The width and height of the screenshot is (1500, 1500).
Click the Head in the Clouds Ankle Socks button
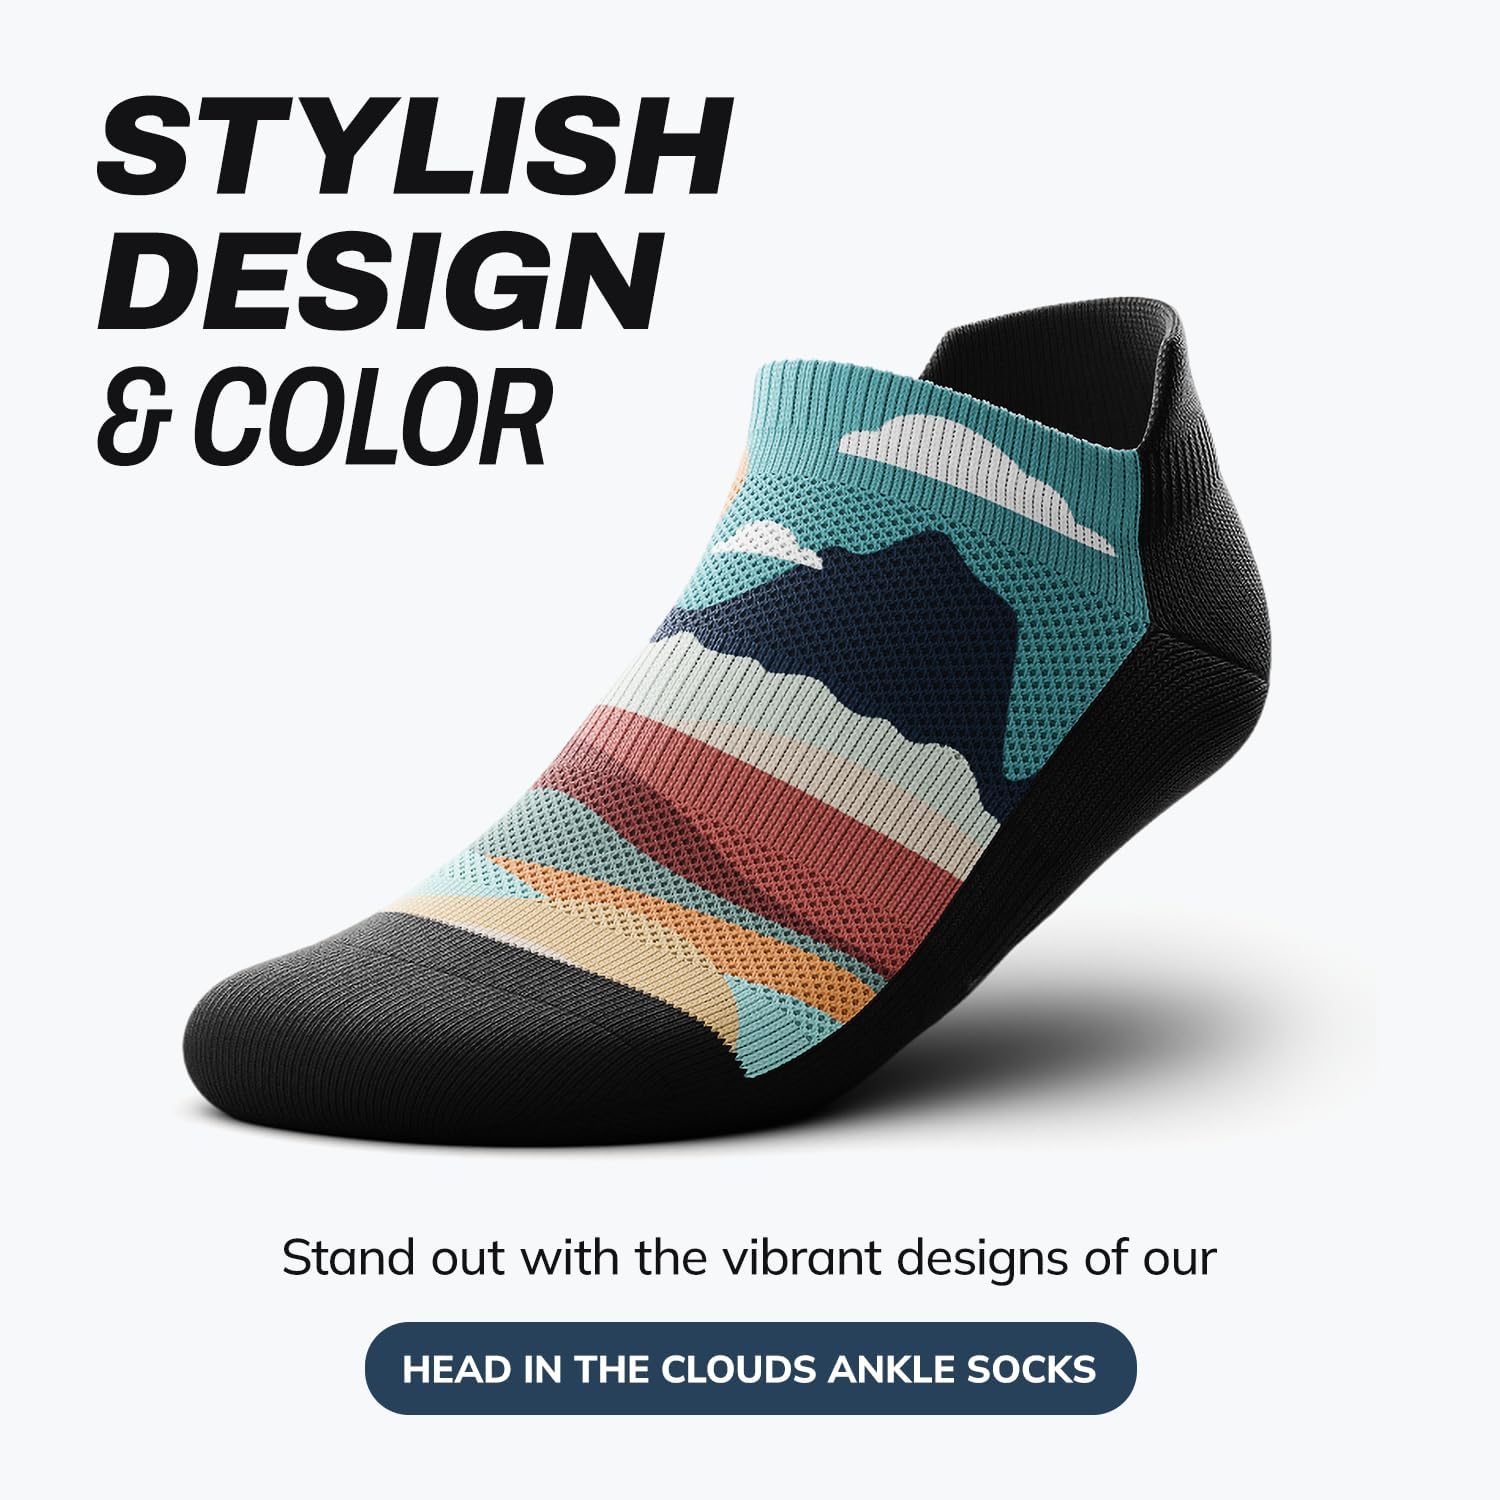click(750, 1368)
